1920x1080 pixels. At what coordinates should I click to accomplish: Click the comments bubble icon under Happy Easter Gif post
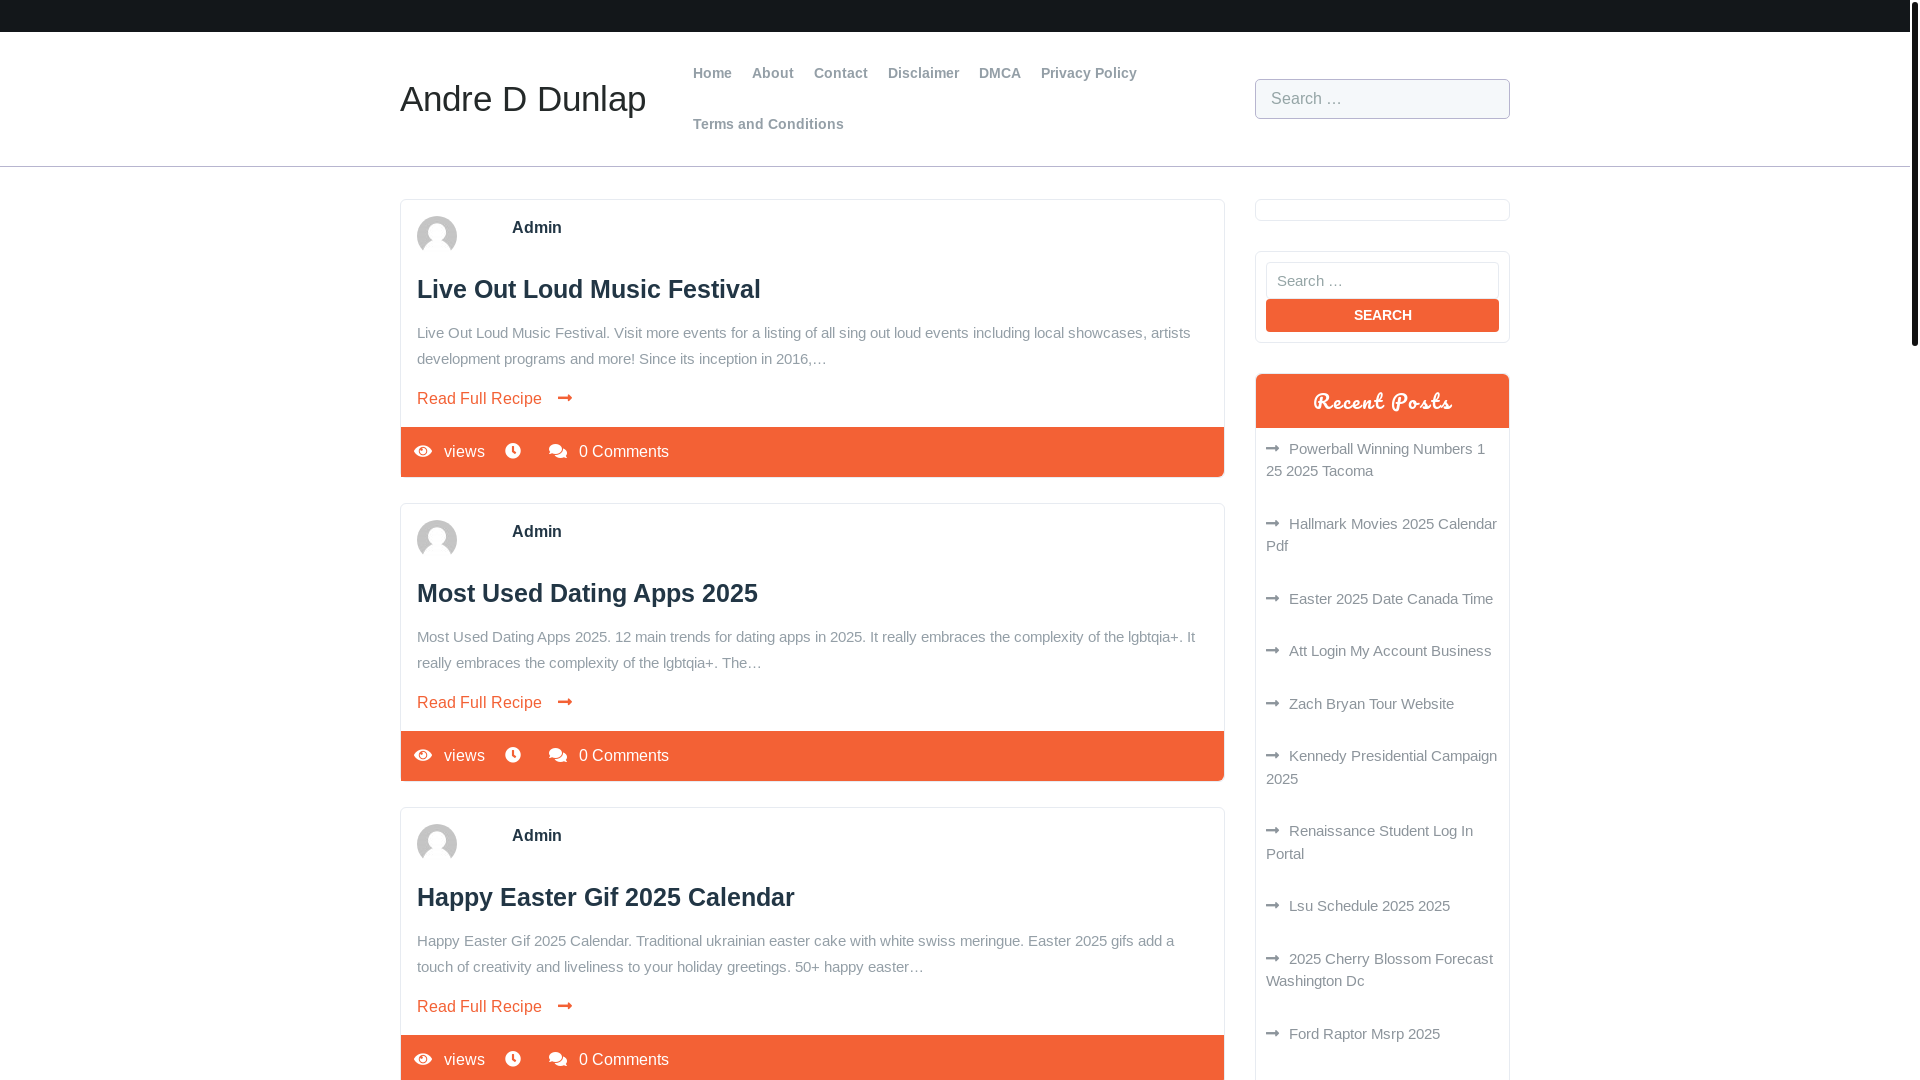point(558,1060)
